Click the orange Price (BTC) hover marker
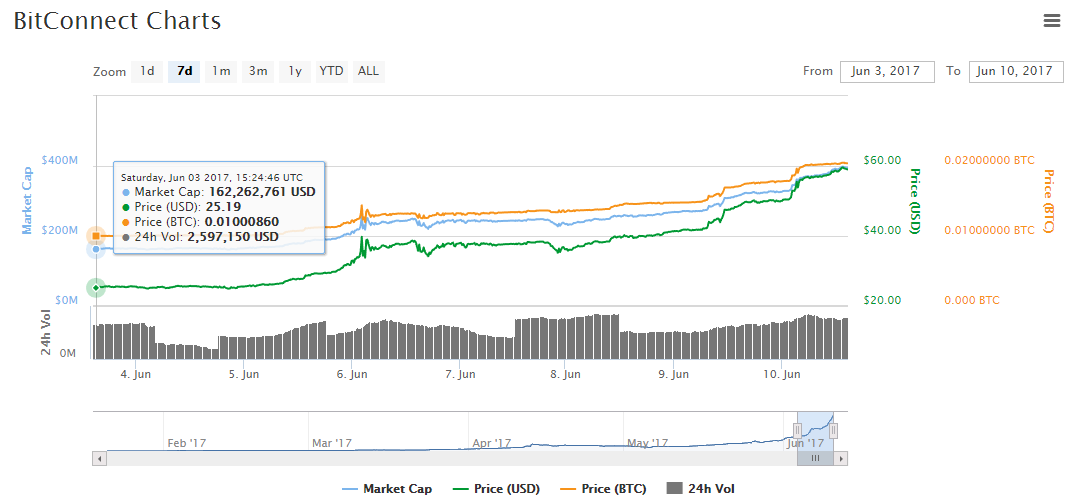This screenshot has height=502, width=1068. [97, 236]
